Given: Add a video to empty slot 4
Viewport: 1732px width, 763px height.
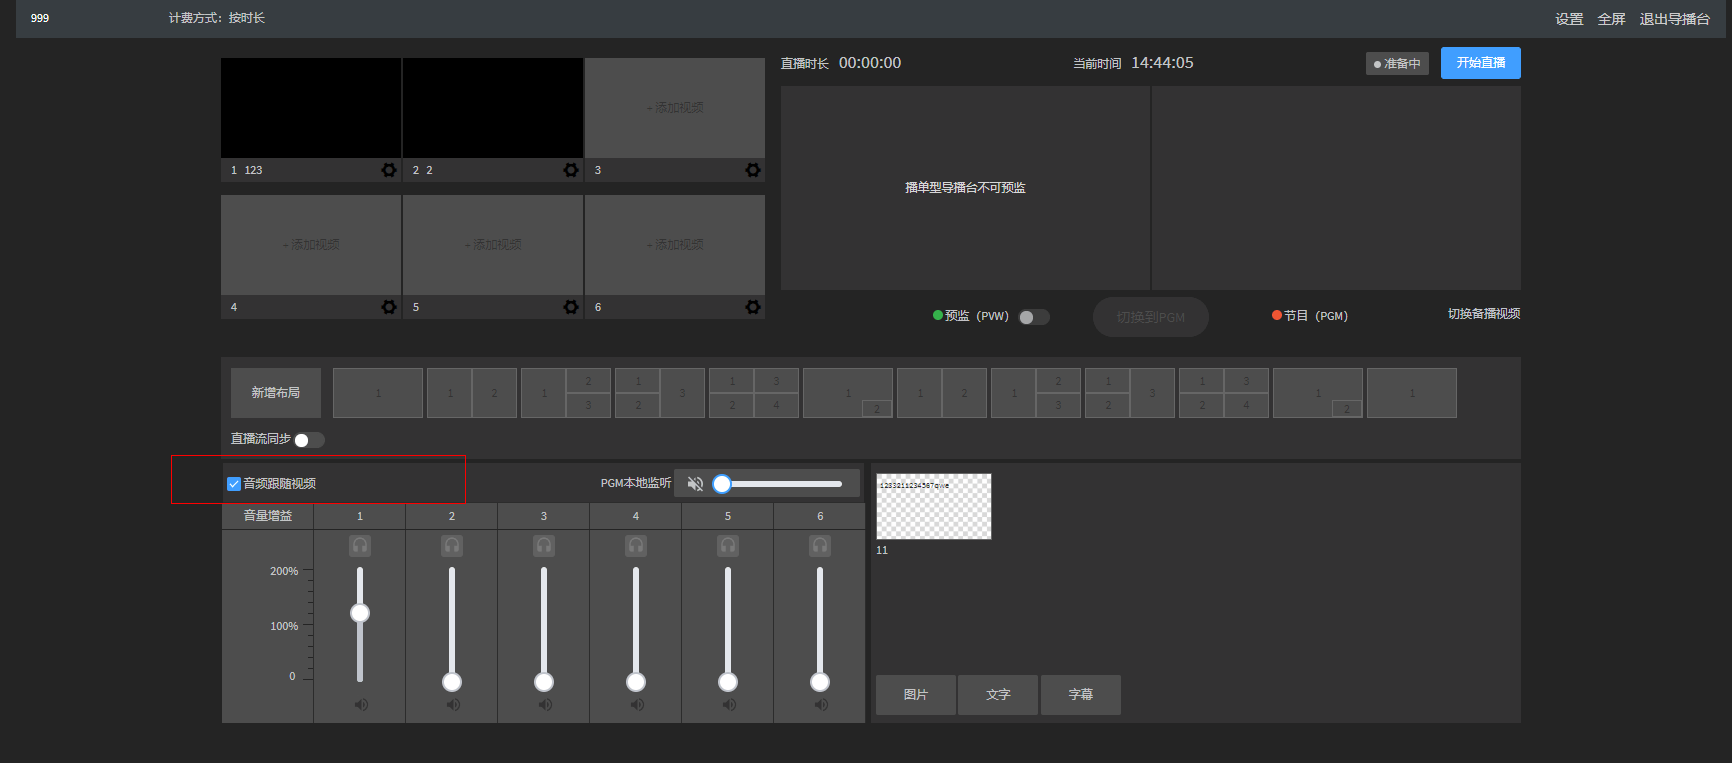Looking at the screenshot, I should coord(311,245).
